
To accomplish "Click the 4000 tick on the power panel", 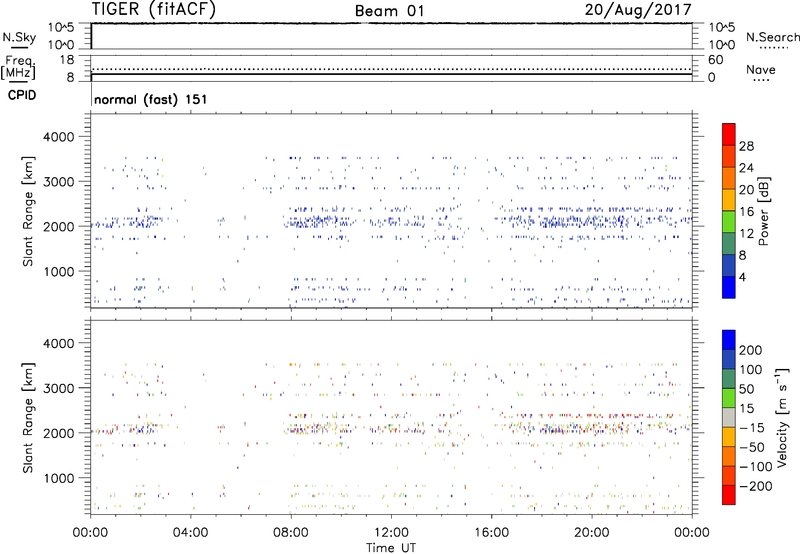I will click(58, 137).
